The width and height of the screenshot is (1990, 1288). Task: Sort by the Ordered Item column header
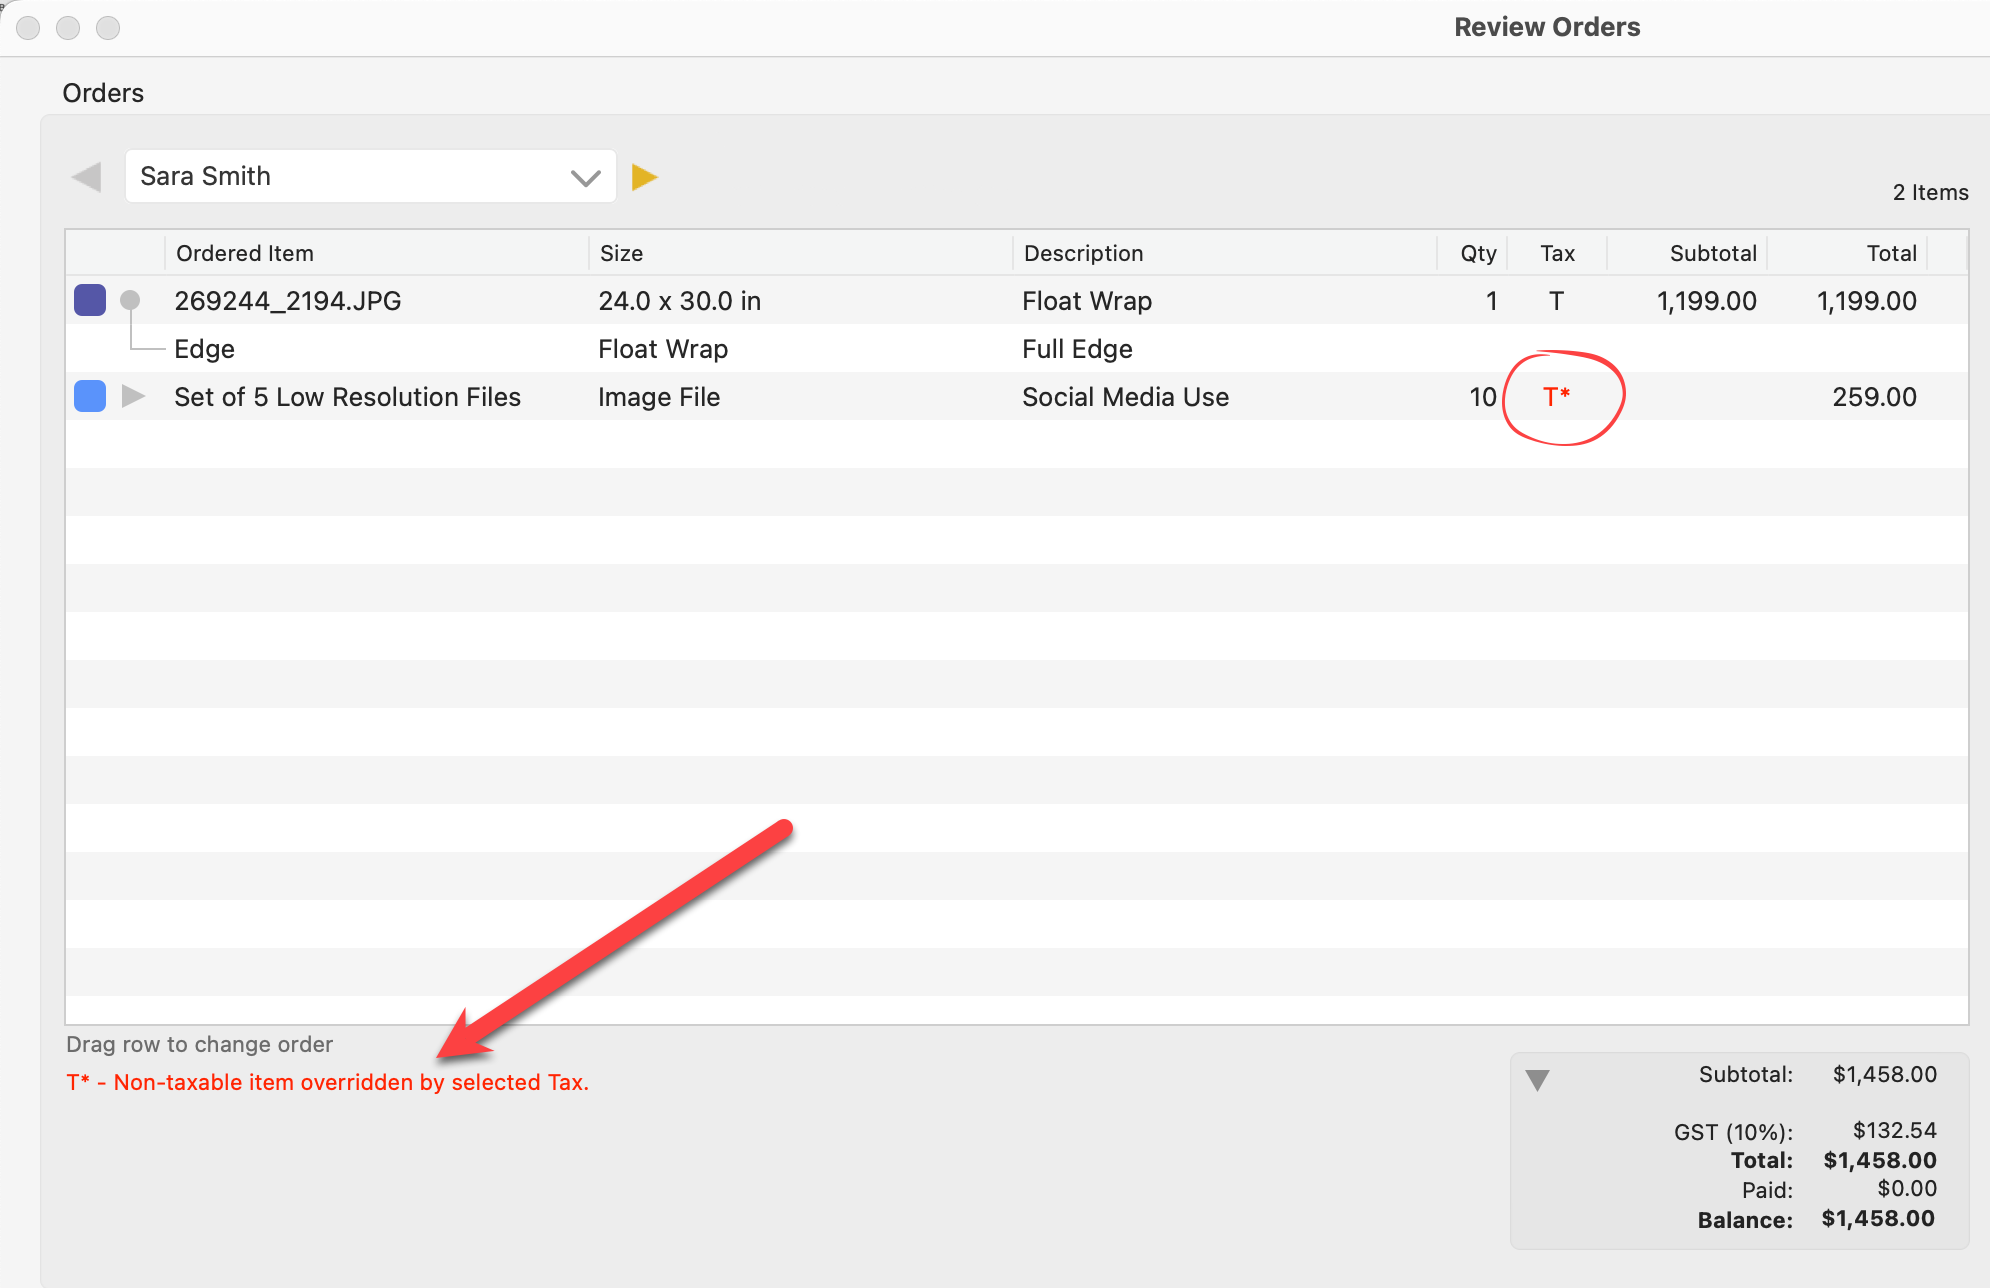click(245, 253)
